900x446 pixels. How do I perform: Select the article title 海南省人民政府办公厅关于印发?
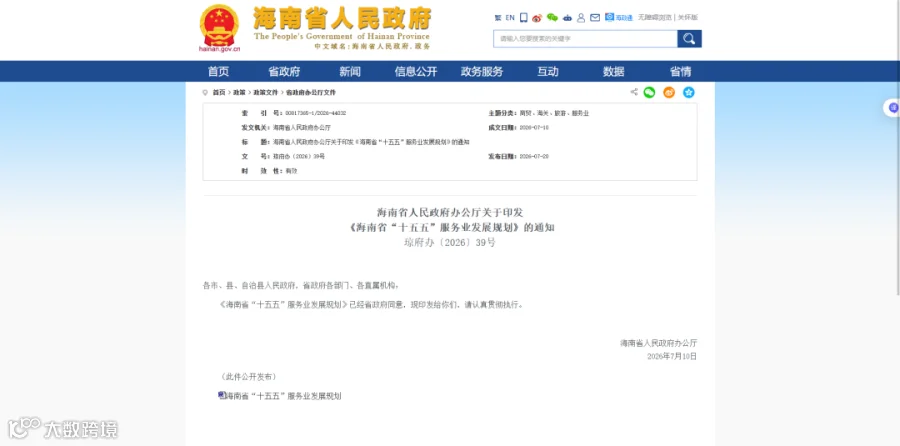tap(450, 212)
